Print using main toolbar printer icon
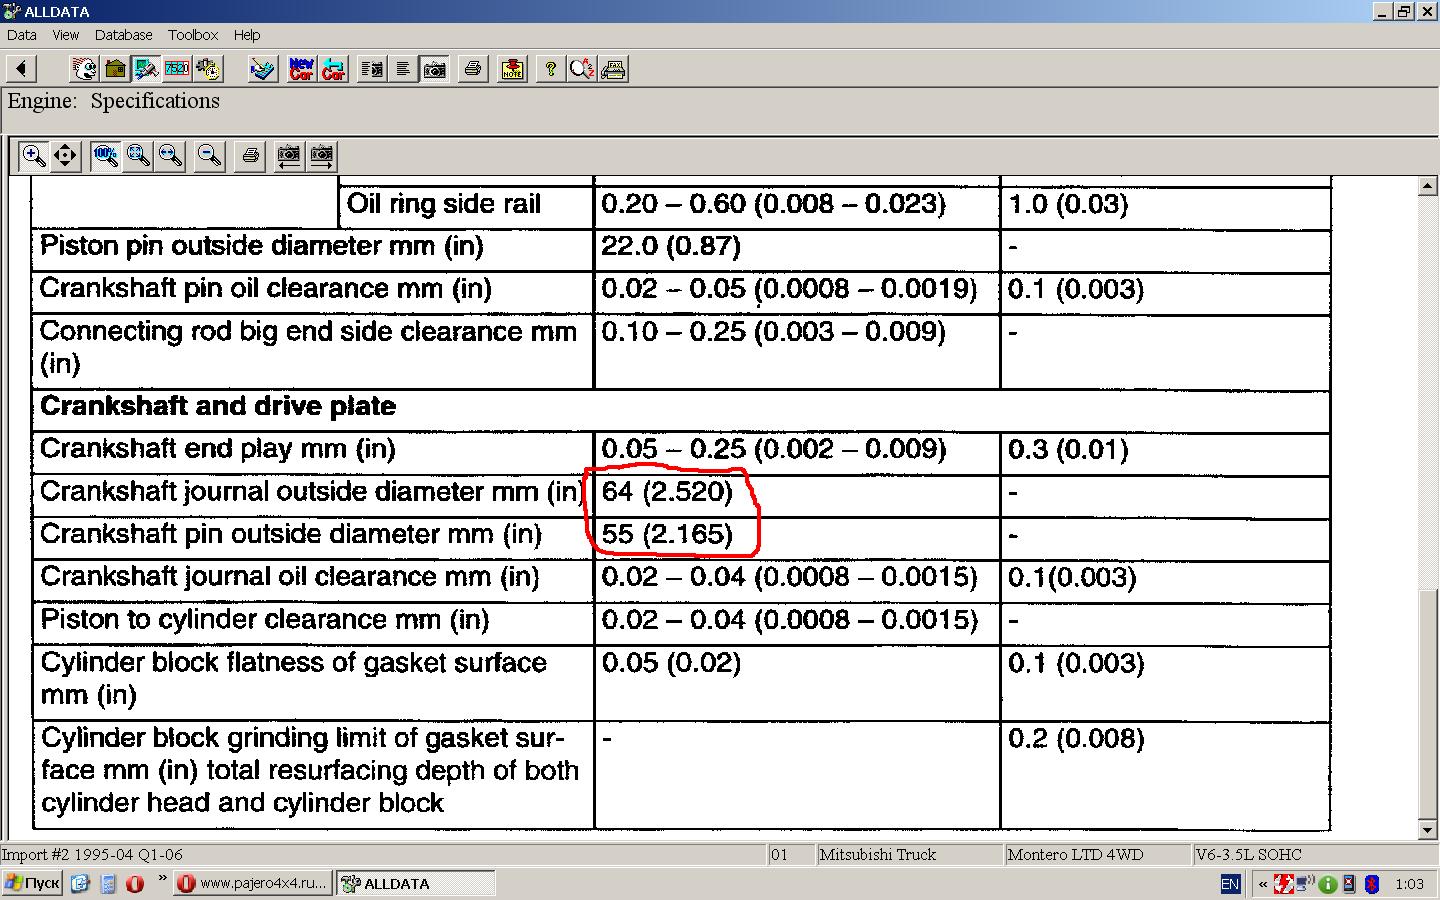Image resolution: width=1440 pixels, height=900 pixels. tap(473, 69)
